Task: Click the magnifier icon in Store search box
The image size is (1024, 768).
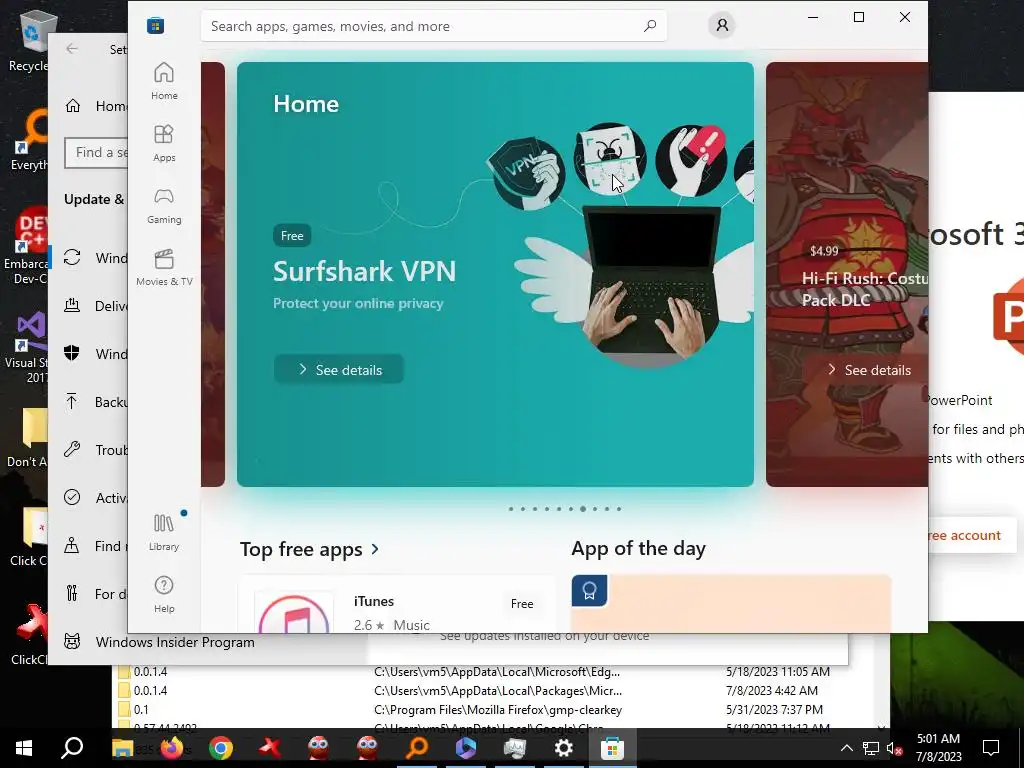Action: [650, 26]
